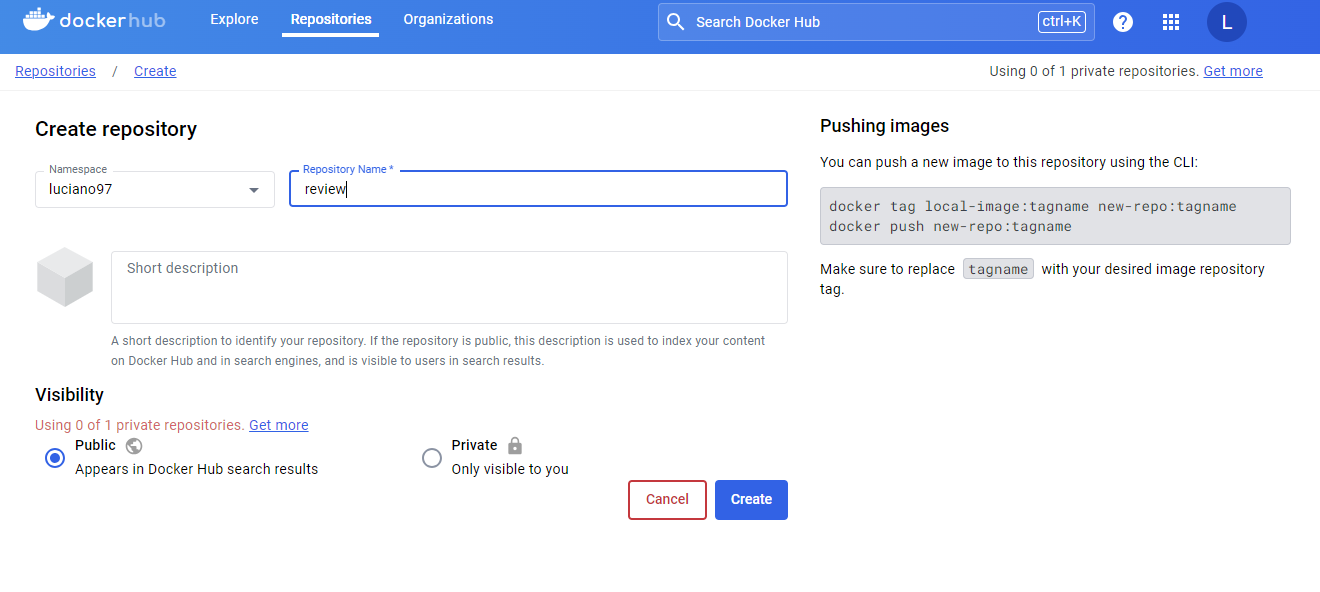Focus the Search Docker Hub field
This screenshot has height=592, width=1320.
[x=876, y=22]
